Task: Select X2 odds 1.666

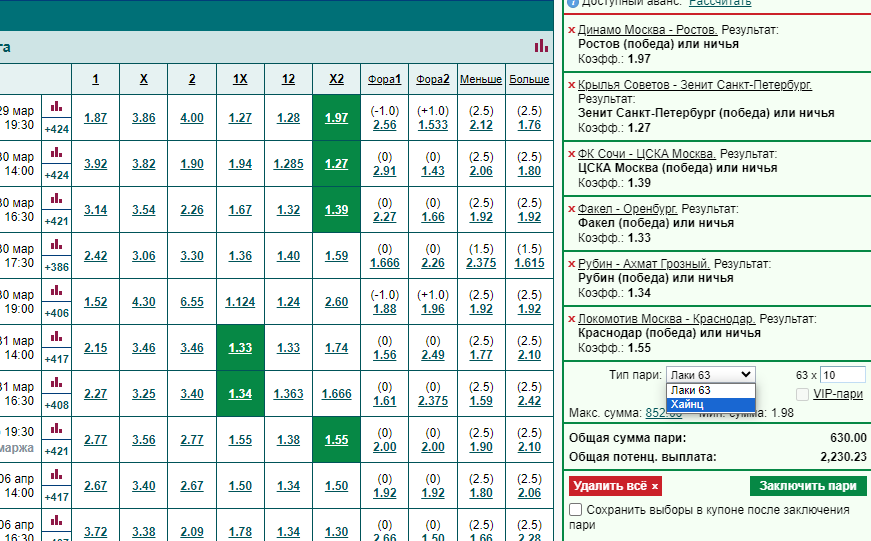Action: point(337,394)
